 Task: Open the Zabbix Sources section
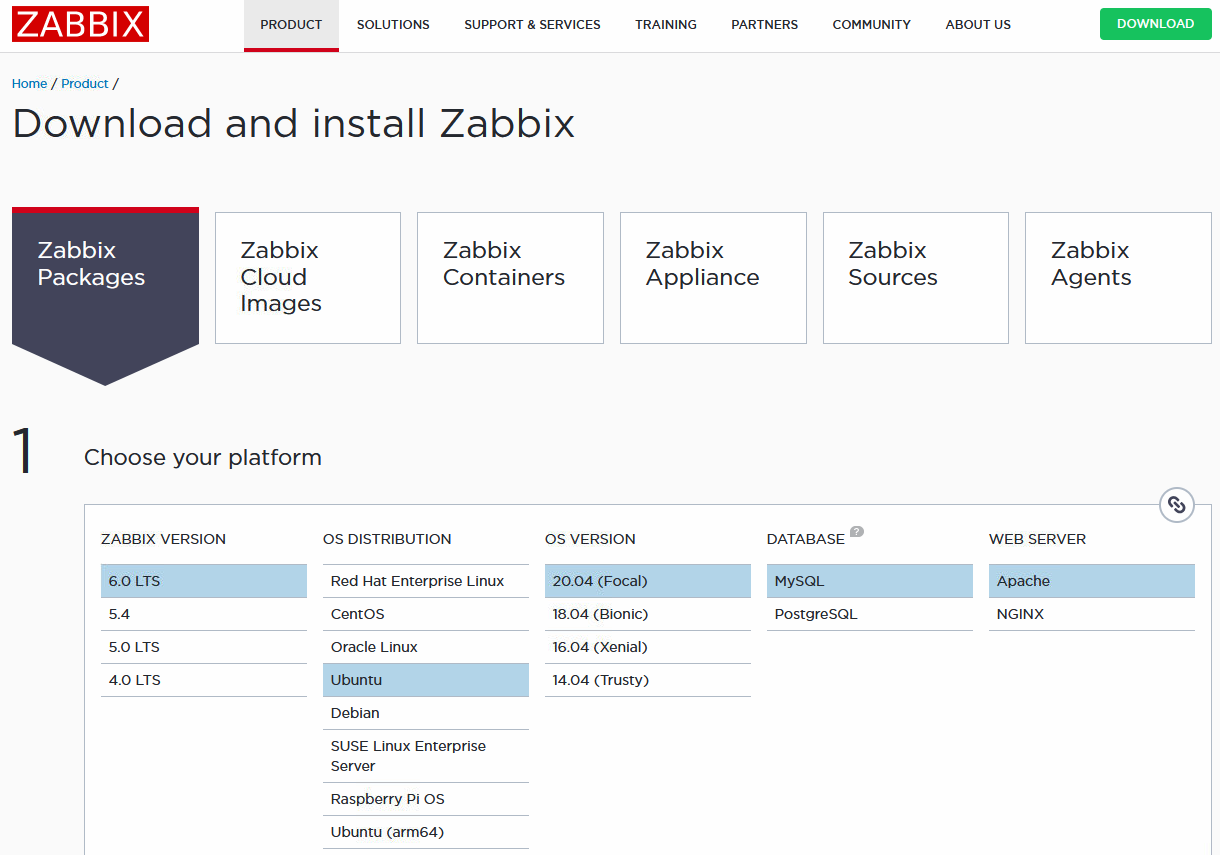915,277
